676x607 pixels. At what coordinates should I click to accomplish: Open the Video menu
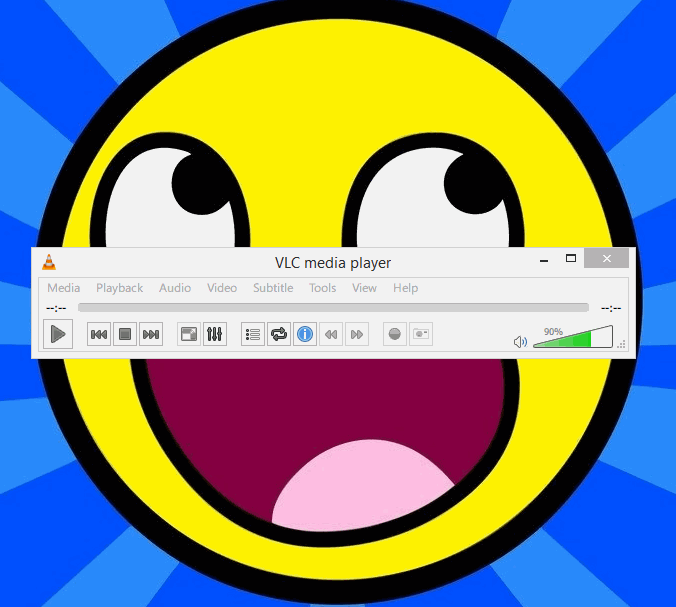click(222, 288)
